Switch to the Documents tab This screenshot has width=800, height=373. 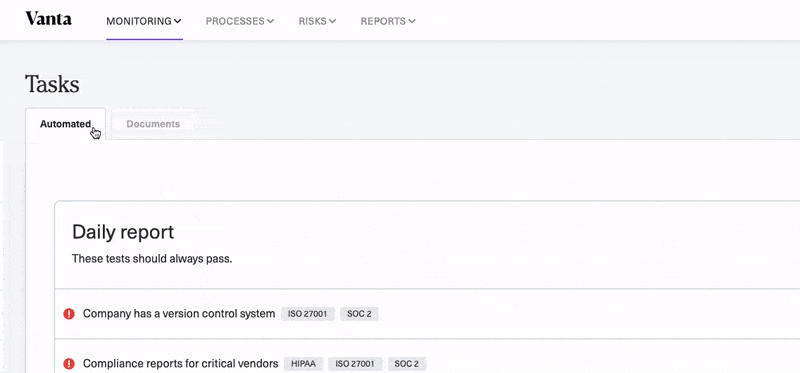click(153, 124)
